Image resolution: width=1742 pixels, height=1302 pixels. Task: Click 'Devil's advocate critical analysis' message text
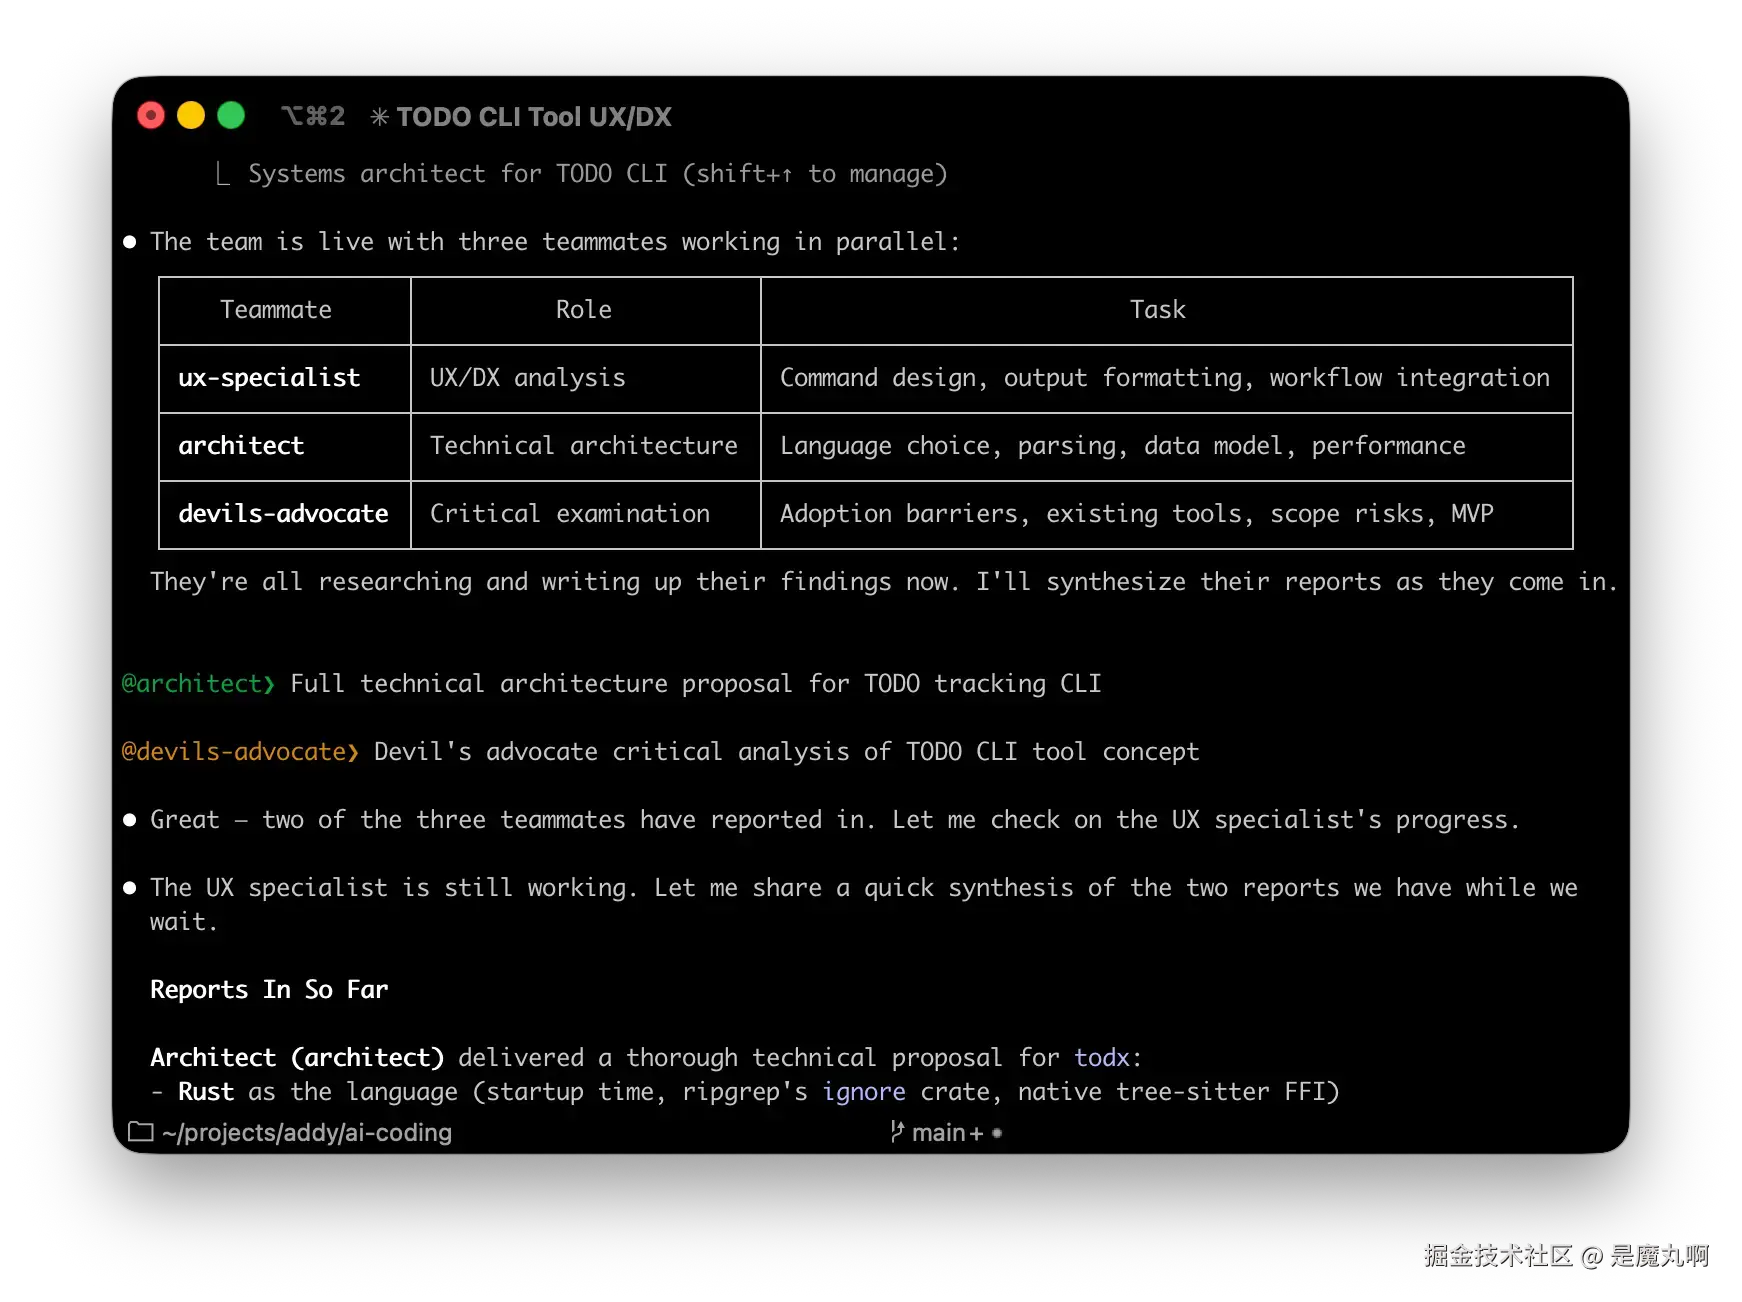787,752
